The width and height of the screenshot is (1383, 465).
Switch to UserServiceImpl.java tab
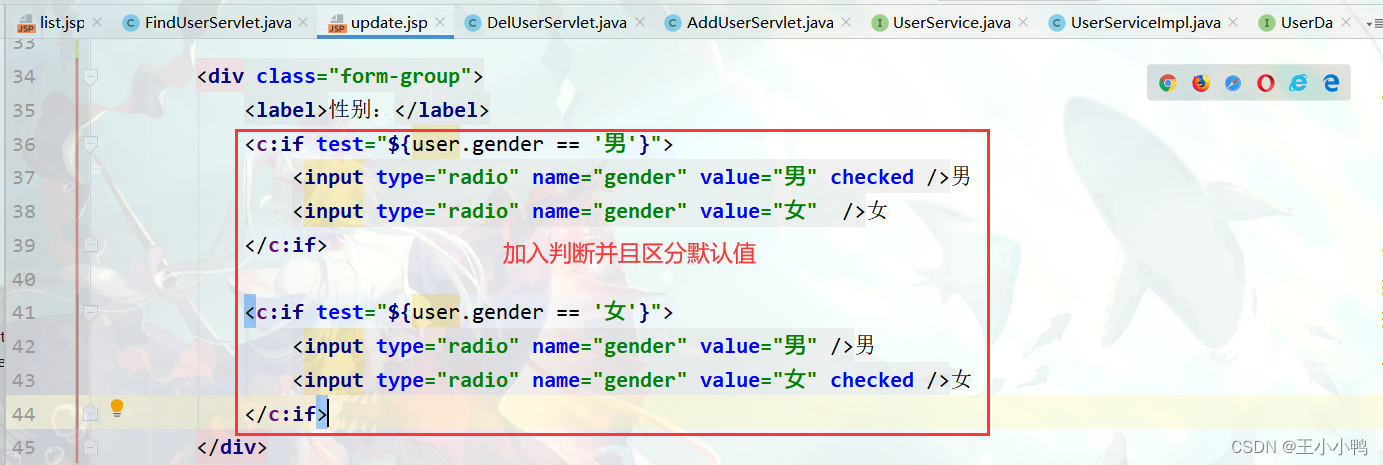pos(1147,22)
